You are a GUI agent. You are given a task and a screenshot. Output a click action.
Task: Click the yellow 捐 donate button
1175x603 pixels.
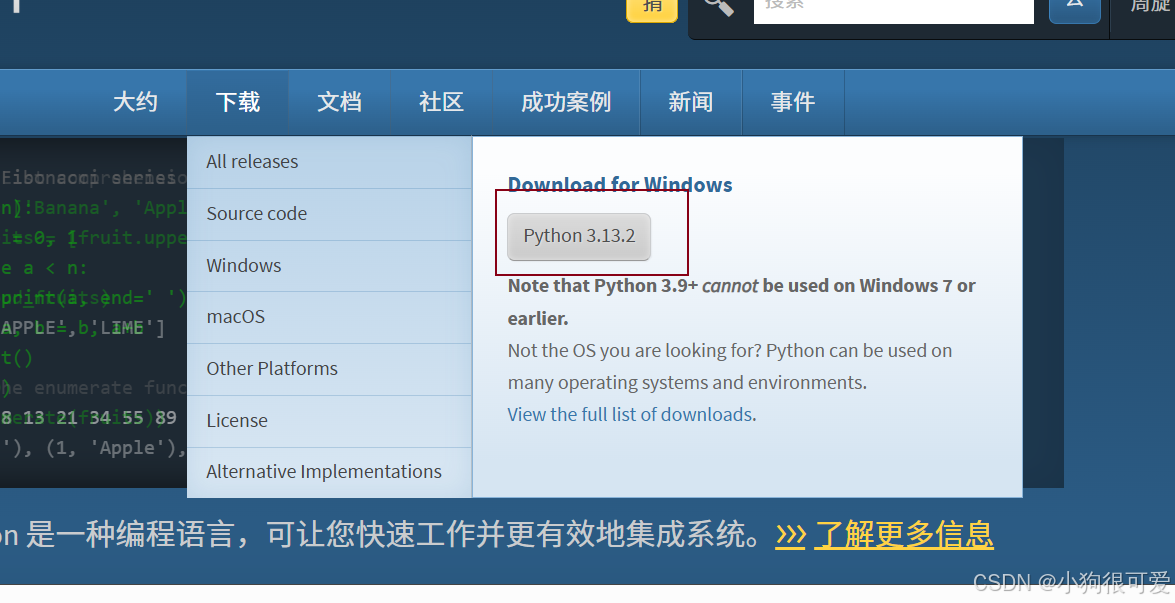coord(652,9)
